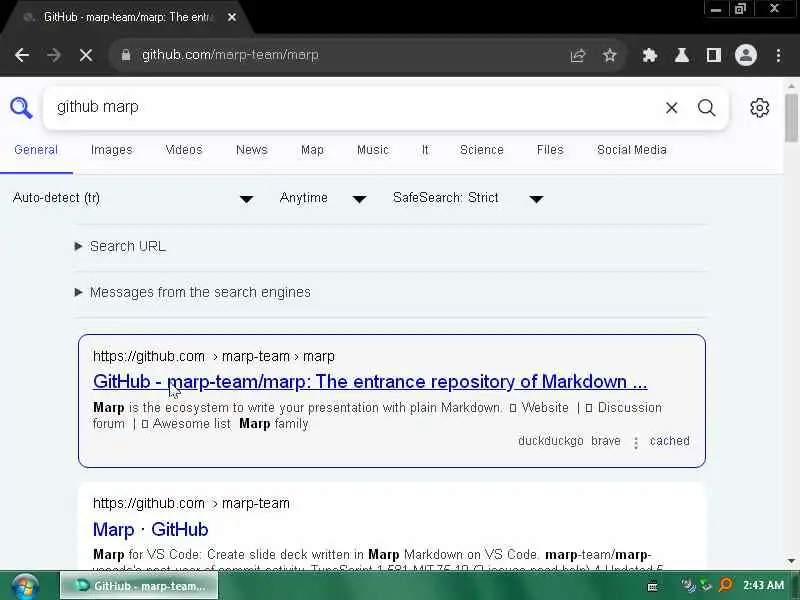Click the https://github.com marp-team marp URL
Image resolution: width=800 pixels, height=600 pixels.
(214, 356)
